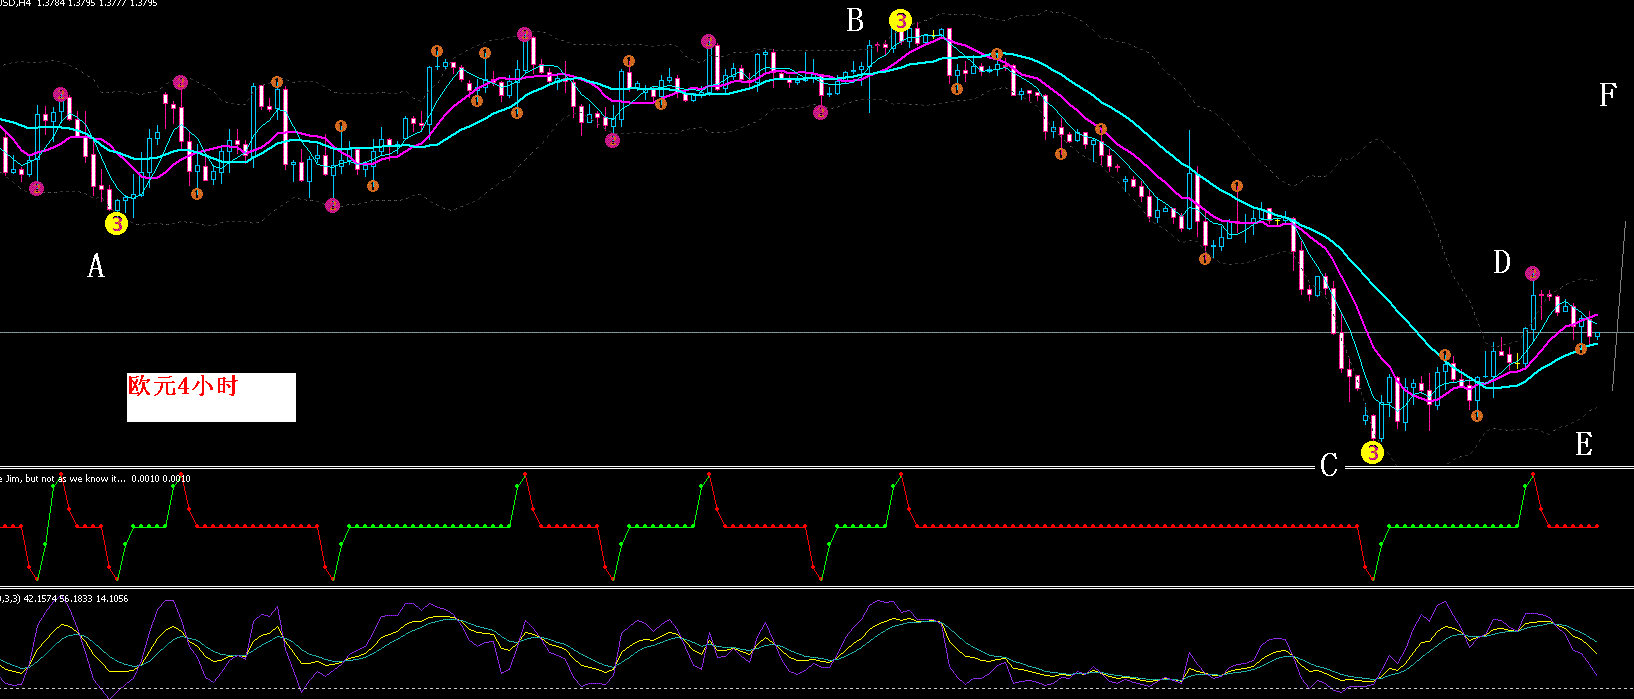Click the white letter D label
This screenshot has width=1634, height=699.
tap(1502, 262)
